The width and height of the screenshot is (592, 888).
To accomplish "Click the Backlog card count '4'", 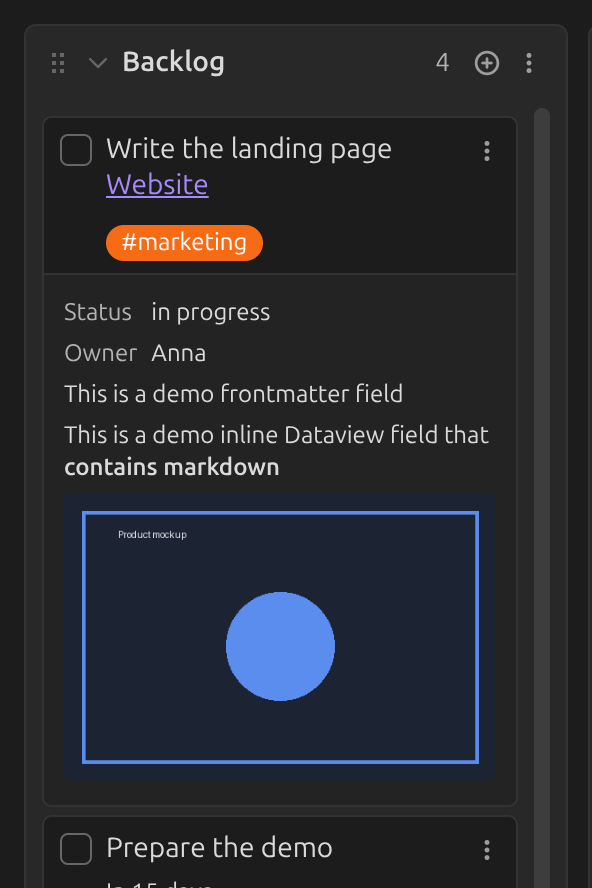I will click(x=442, y=63).
